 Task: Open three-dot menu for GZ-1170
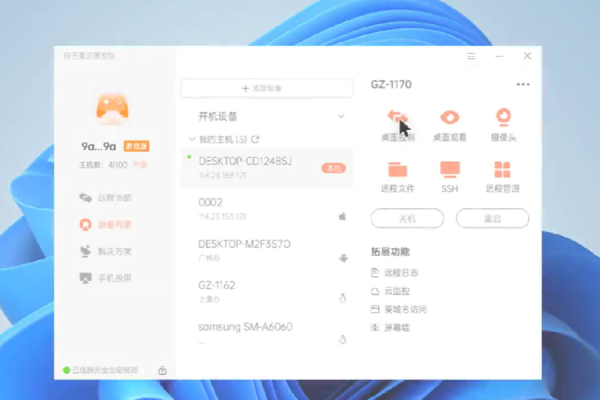click(x=522, y=85)
